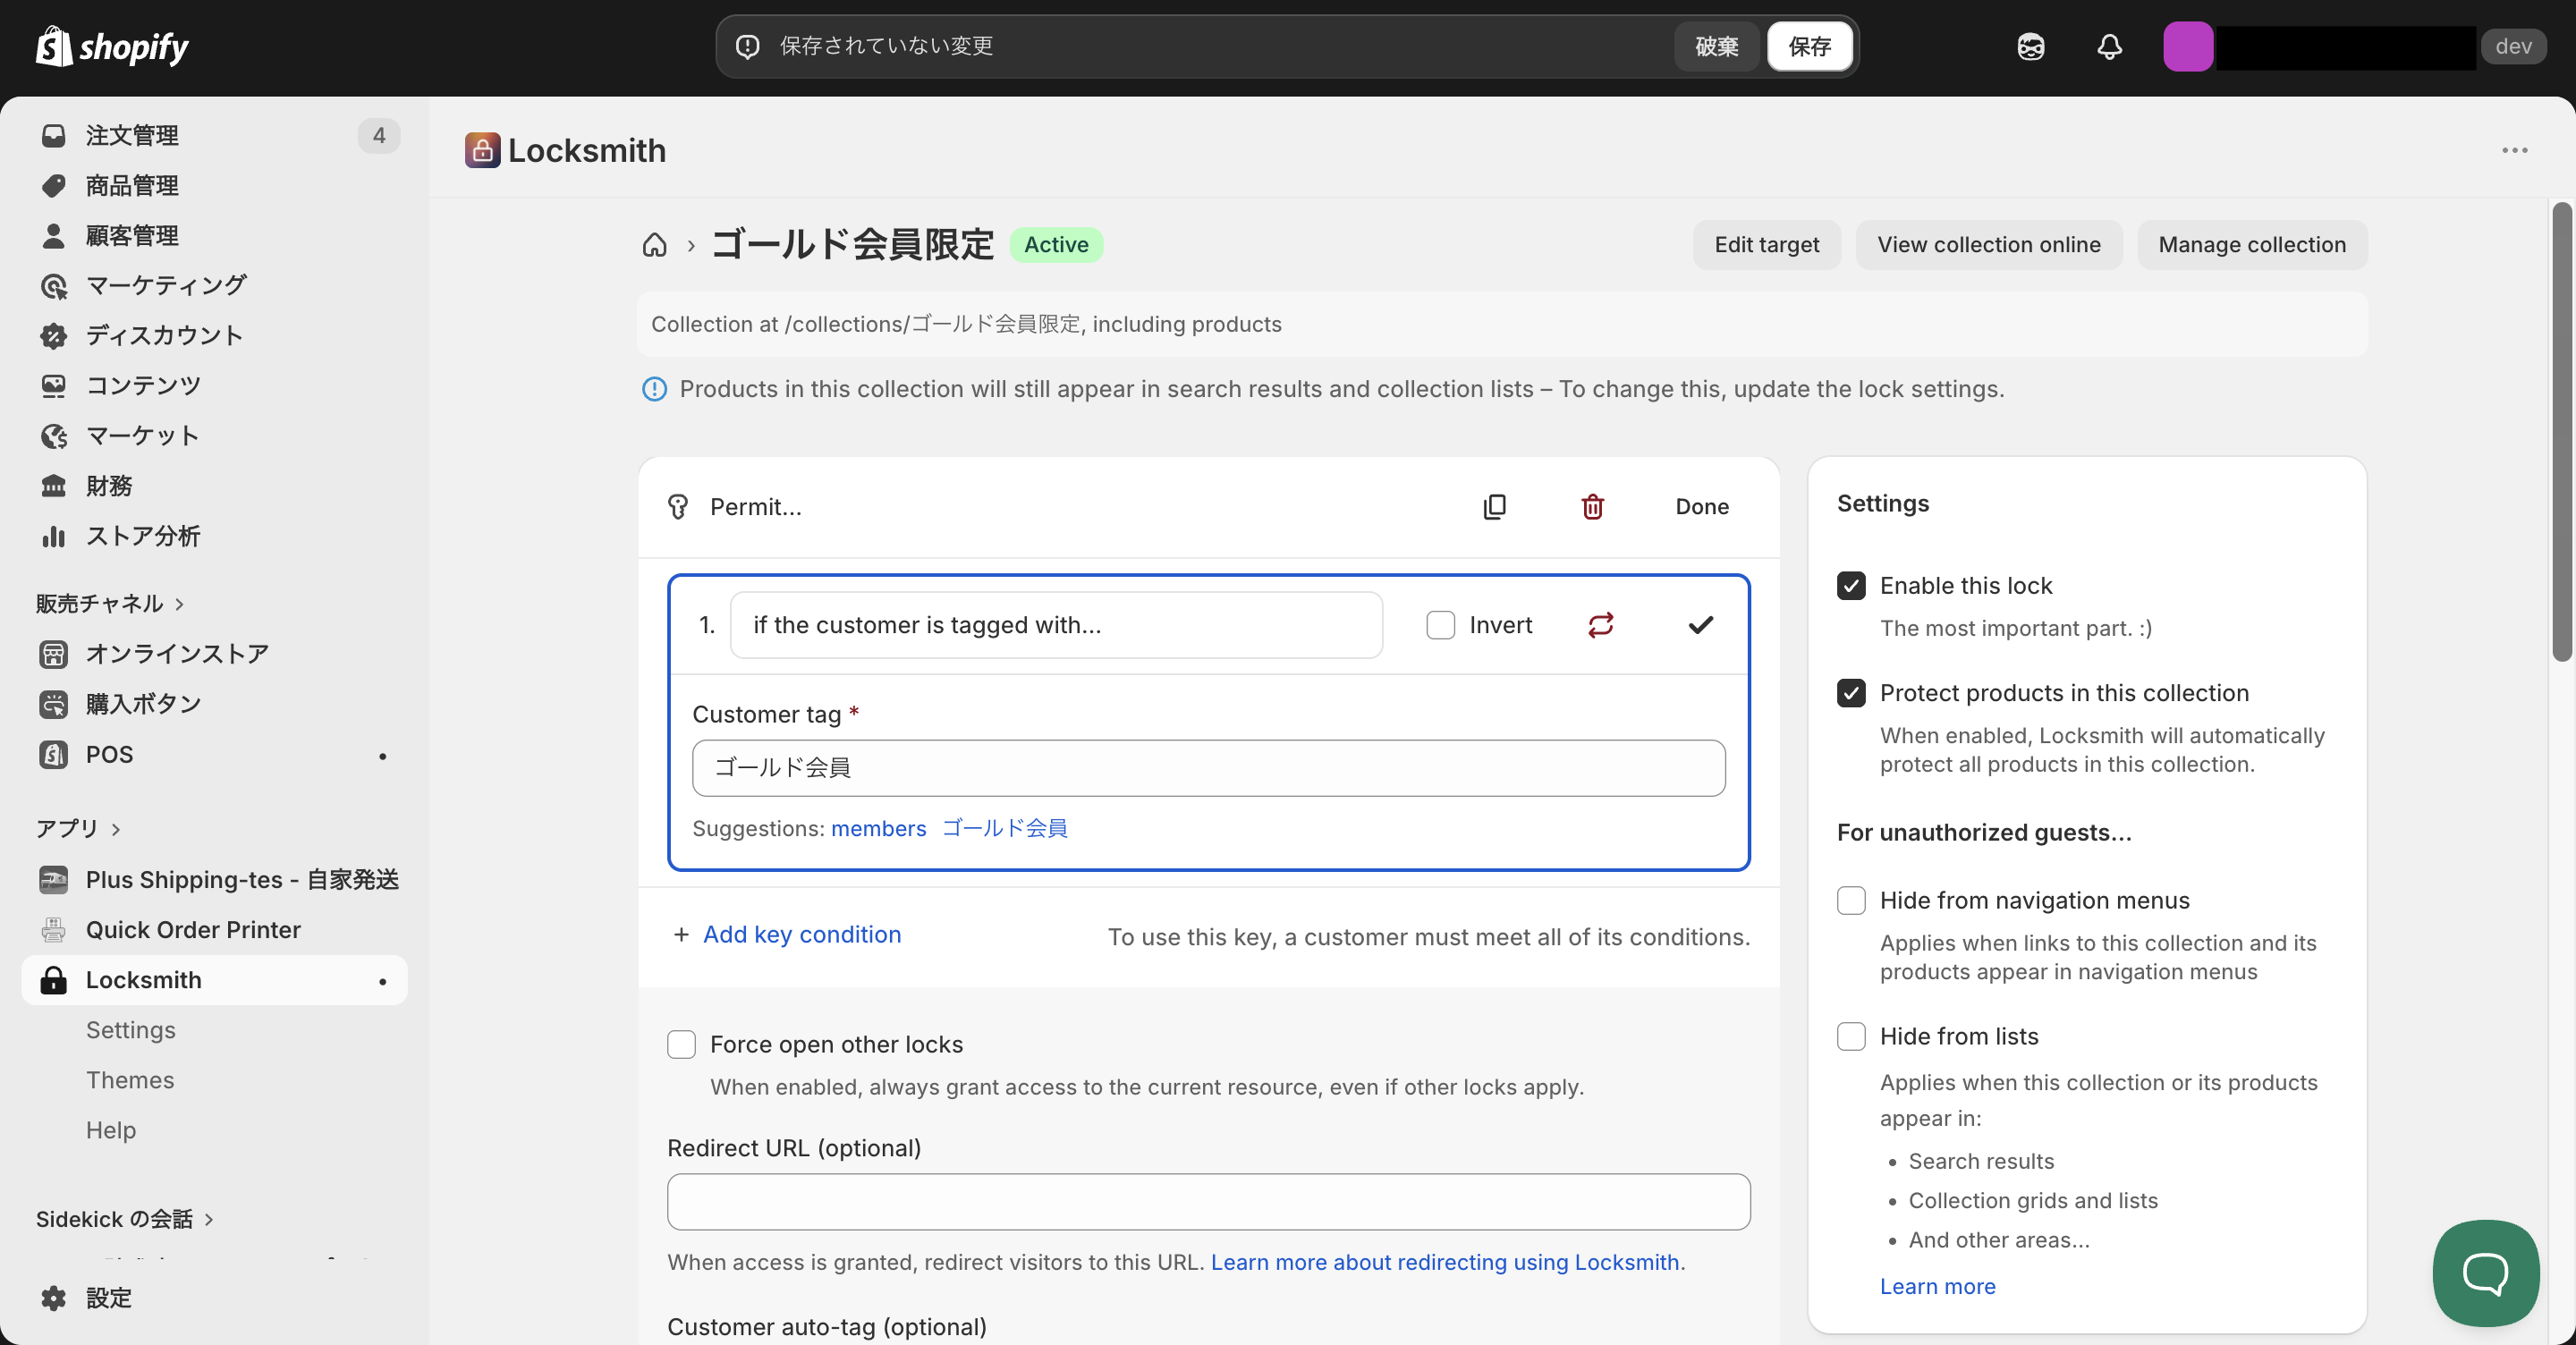The height and width of the screenshot is (1345, 2576).
Task: Open ストア分析 in the sidebar
Action: [x=214, y=535]
